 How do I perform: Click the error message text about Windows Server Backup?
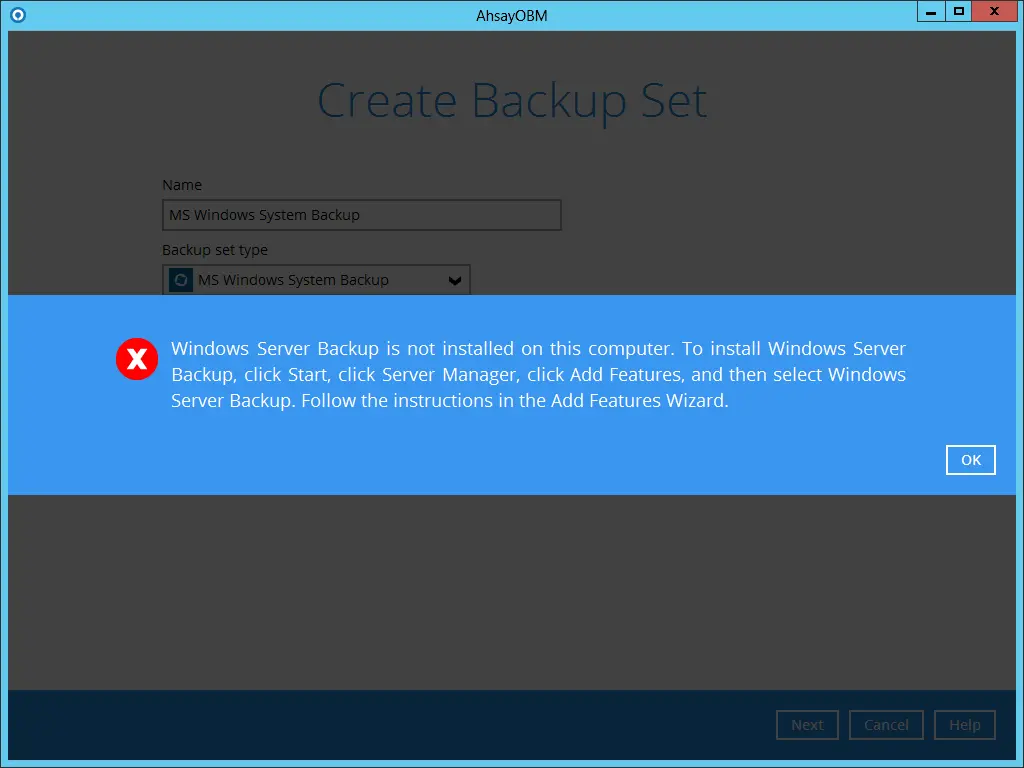click(538, 374)
